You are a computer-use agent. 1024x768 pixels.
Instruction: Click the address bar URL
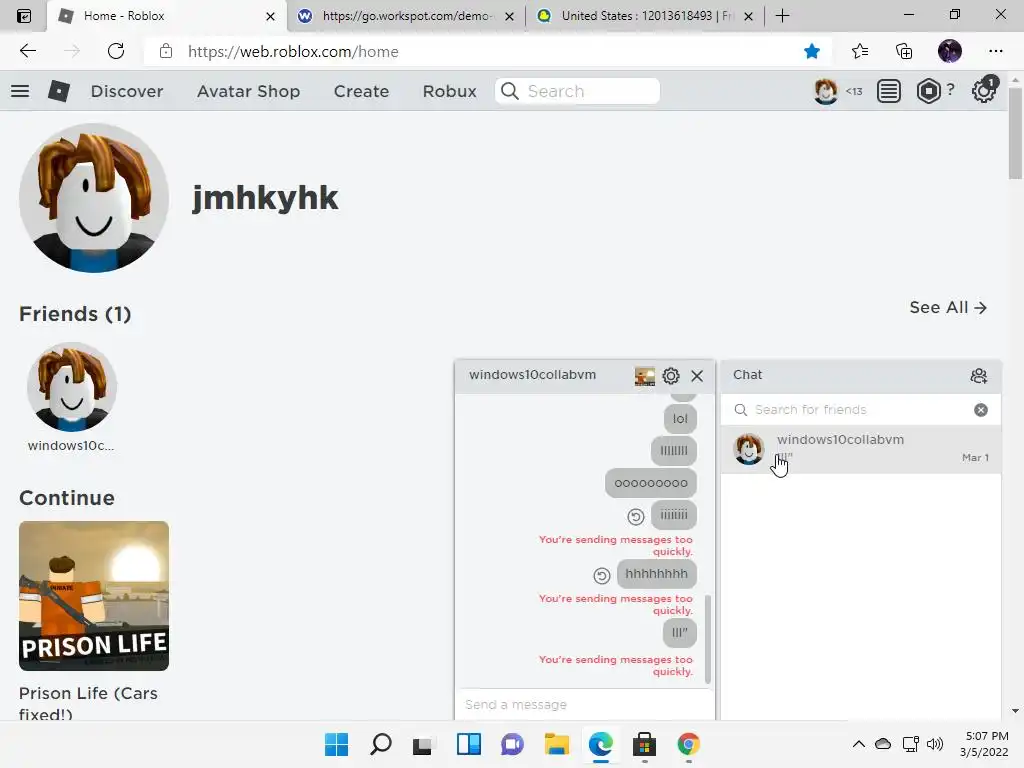(293, 51)
